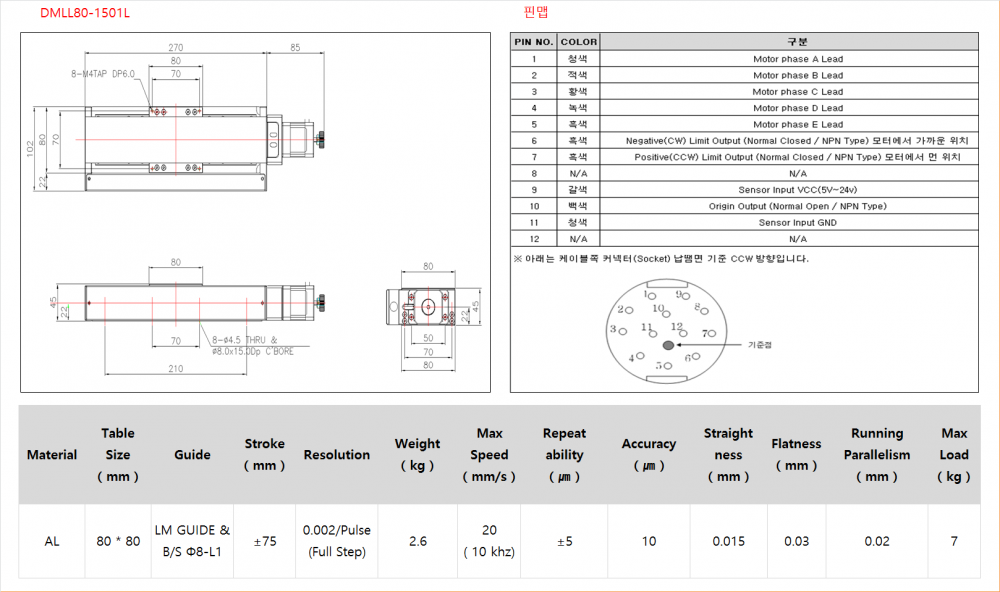The height and width of the screenshot is (592, 1000).
Task: Click the 8-M4TAP DP6.0 annotation label
Action: [102, 74]
